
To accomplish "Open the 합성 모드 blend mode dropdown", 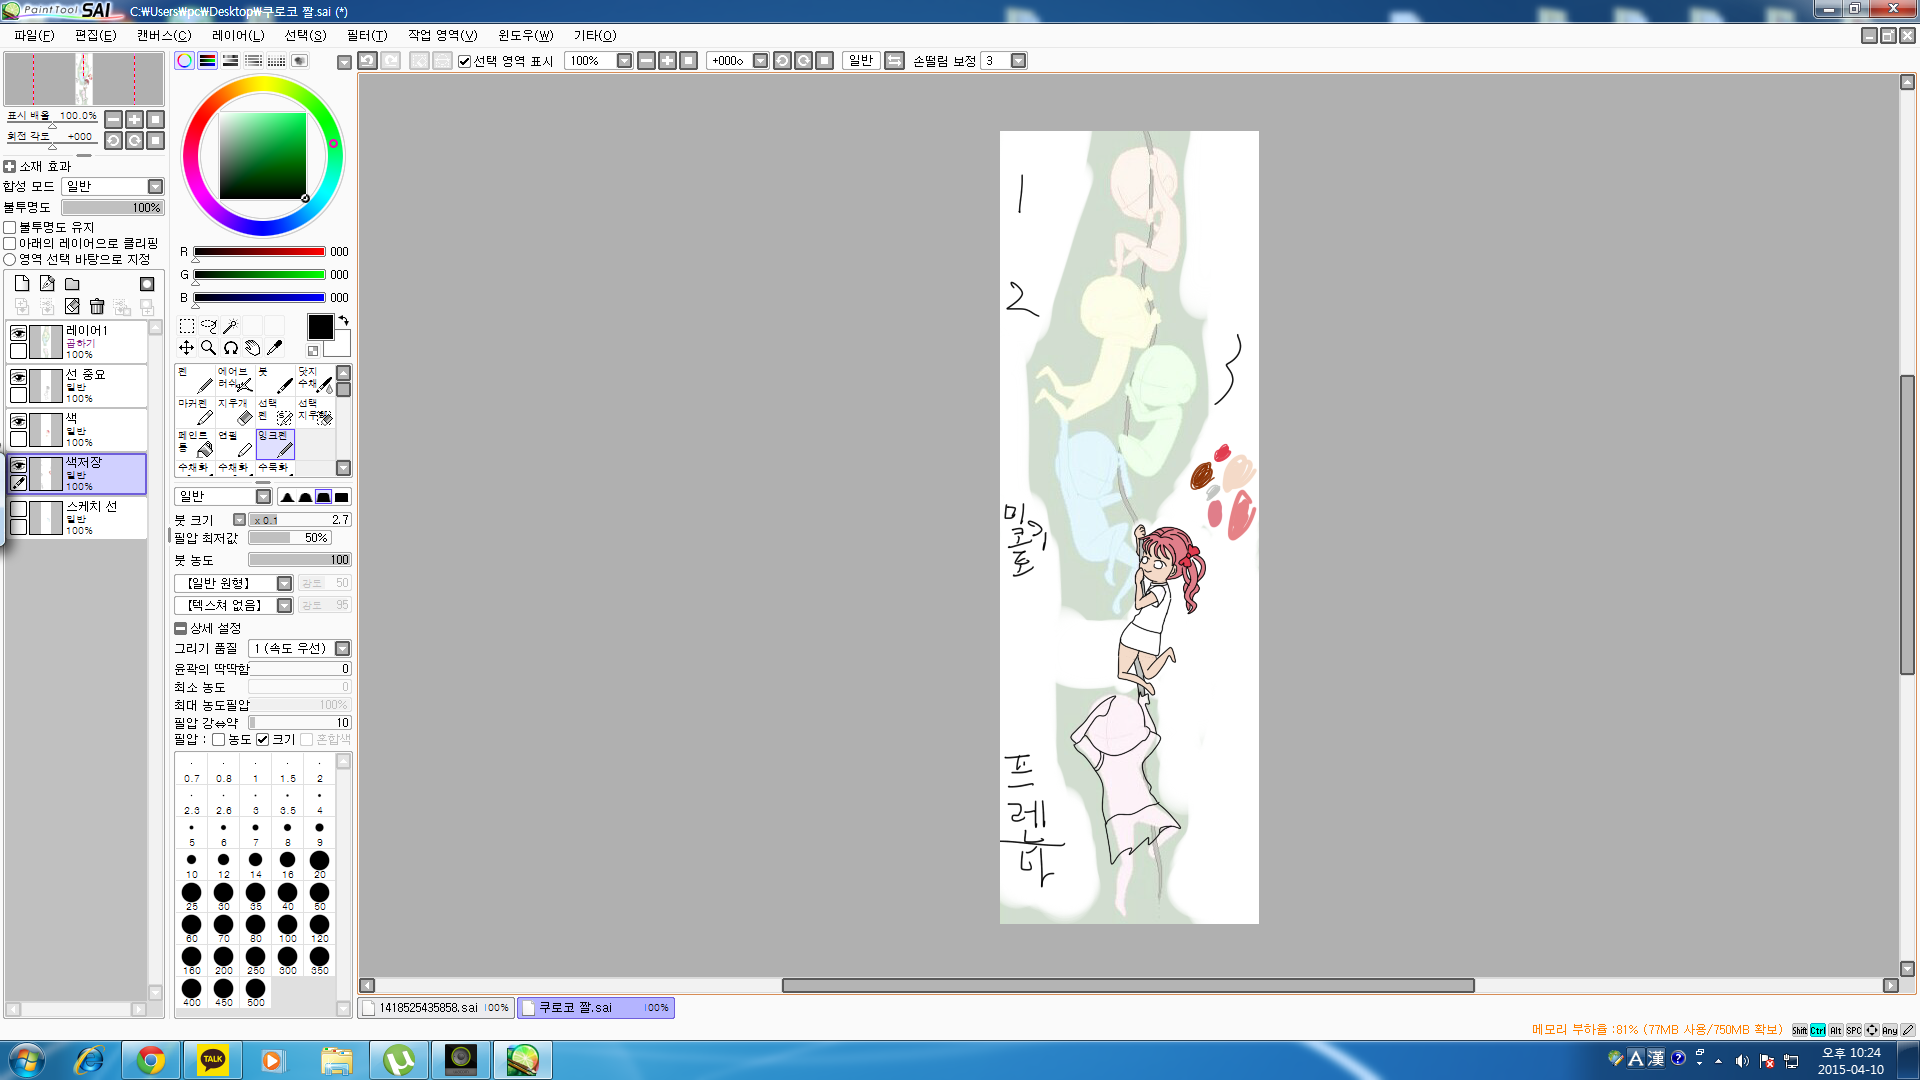I will [155, 187].
